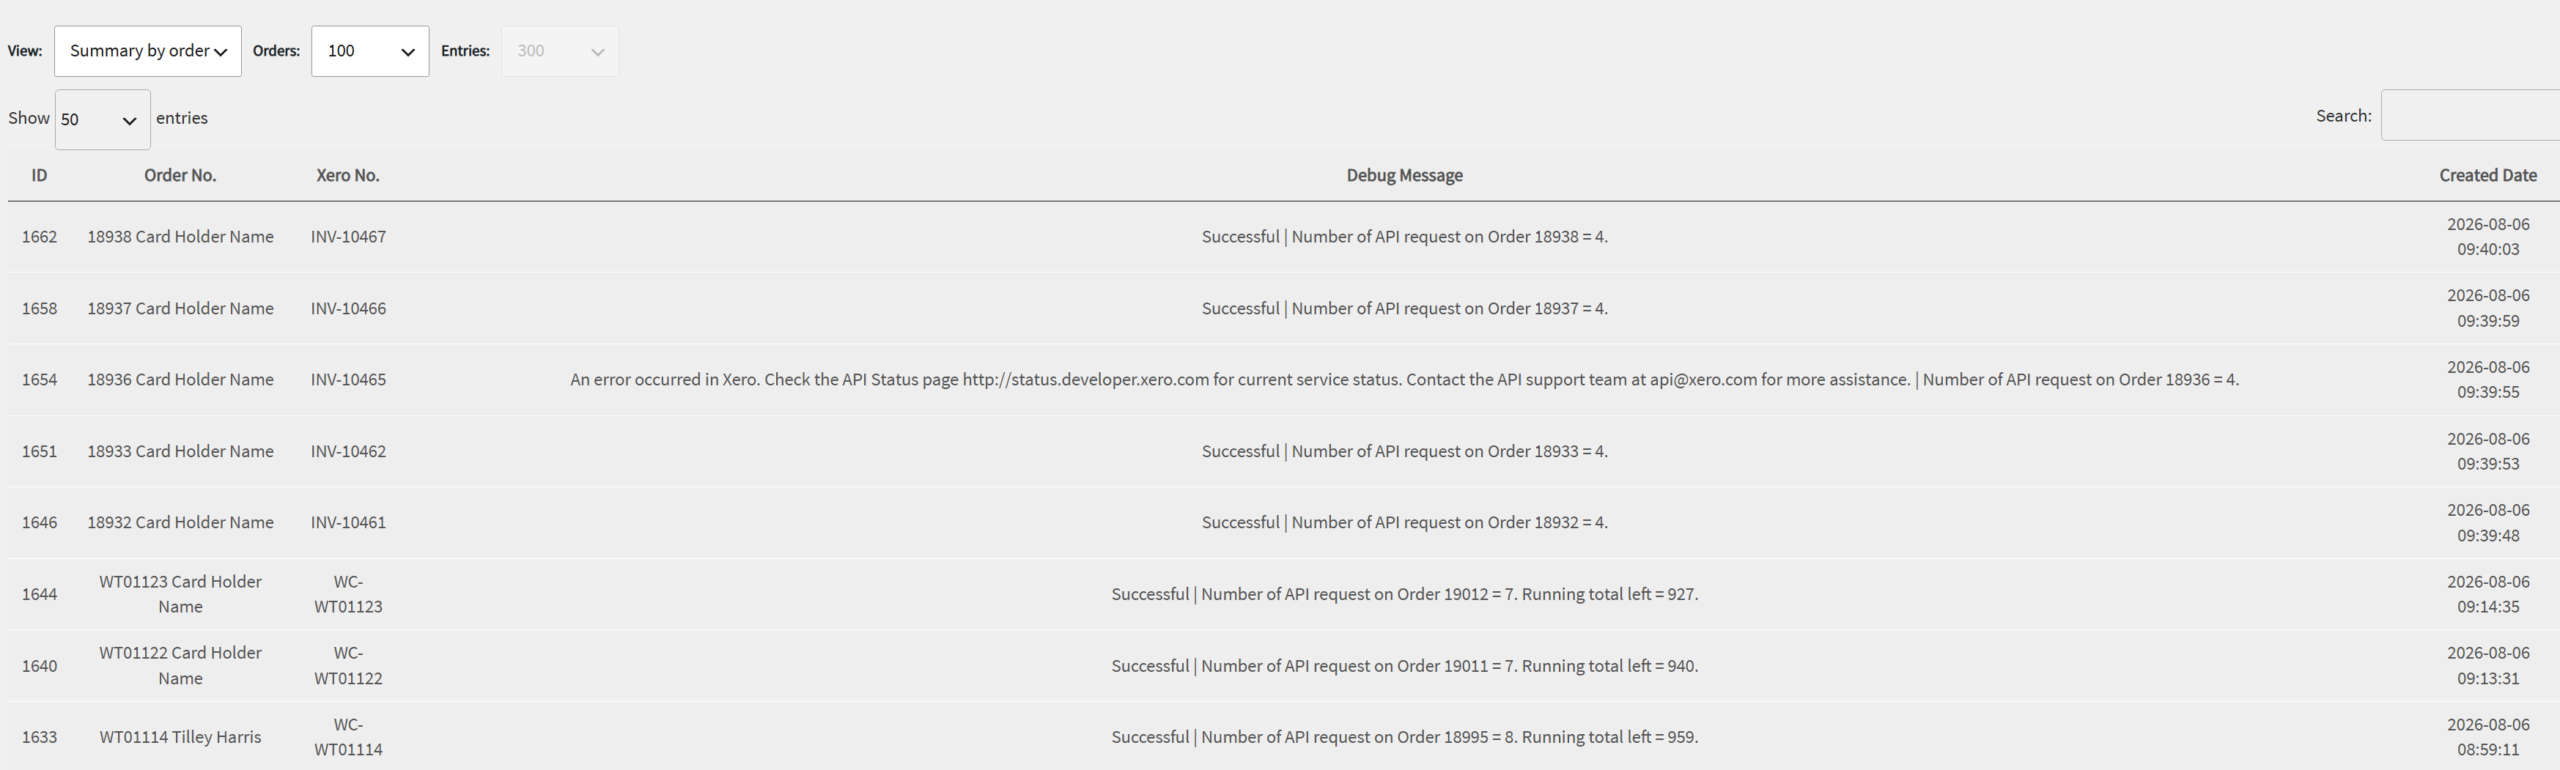Image resolution: width=2560 pixels, height=770 pixels.
Task: Click the Xero error message for order 18936
Action: (x=1404, y=380)
